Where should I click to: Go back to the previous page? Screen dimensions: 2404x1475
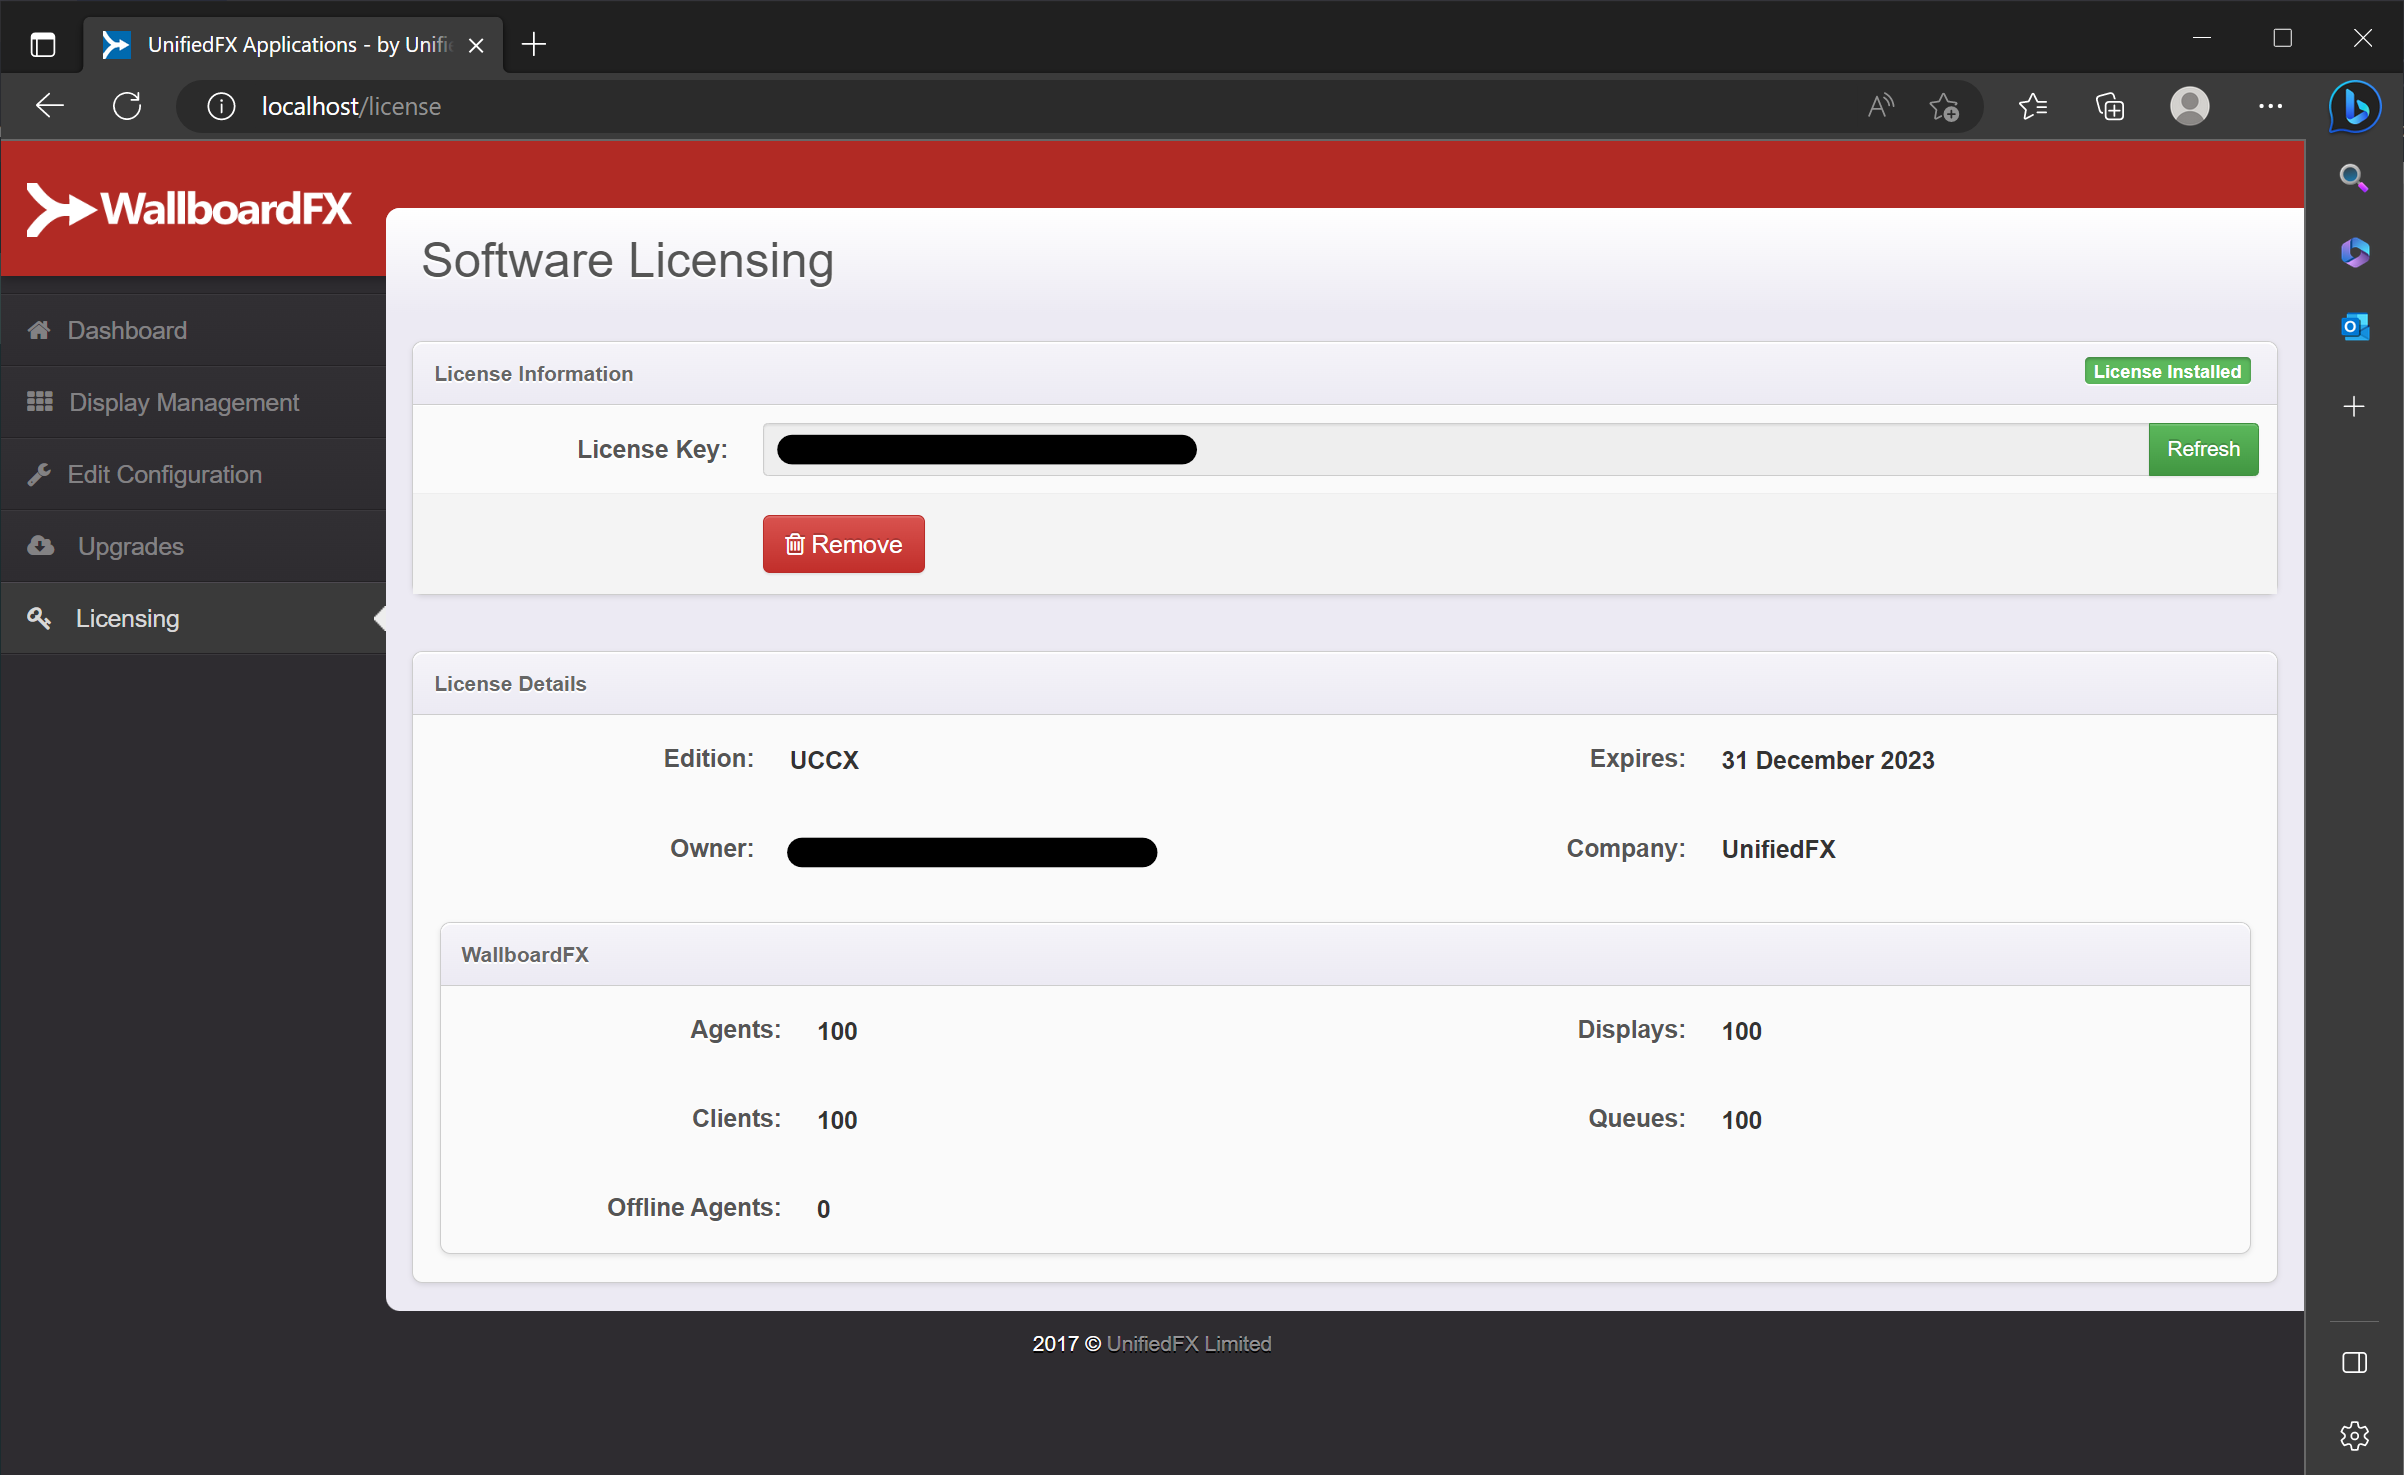coord(49,106)
